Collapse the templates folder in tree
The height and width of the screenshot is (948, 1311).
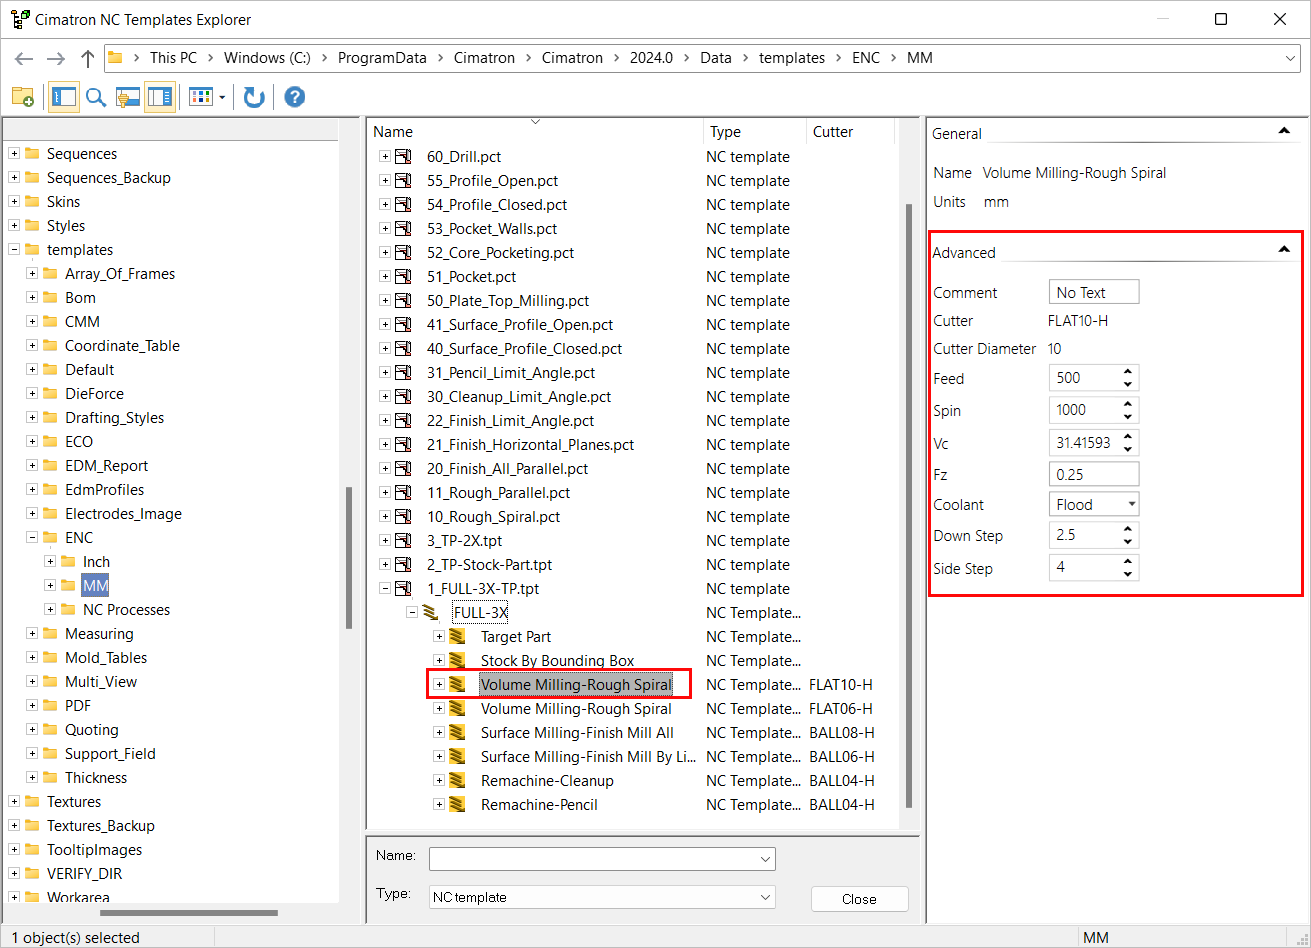click(x=14, y=250)
